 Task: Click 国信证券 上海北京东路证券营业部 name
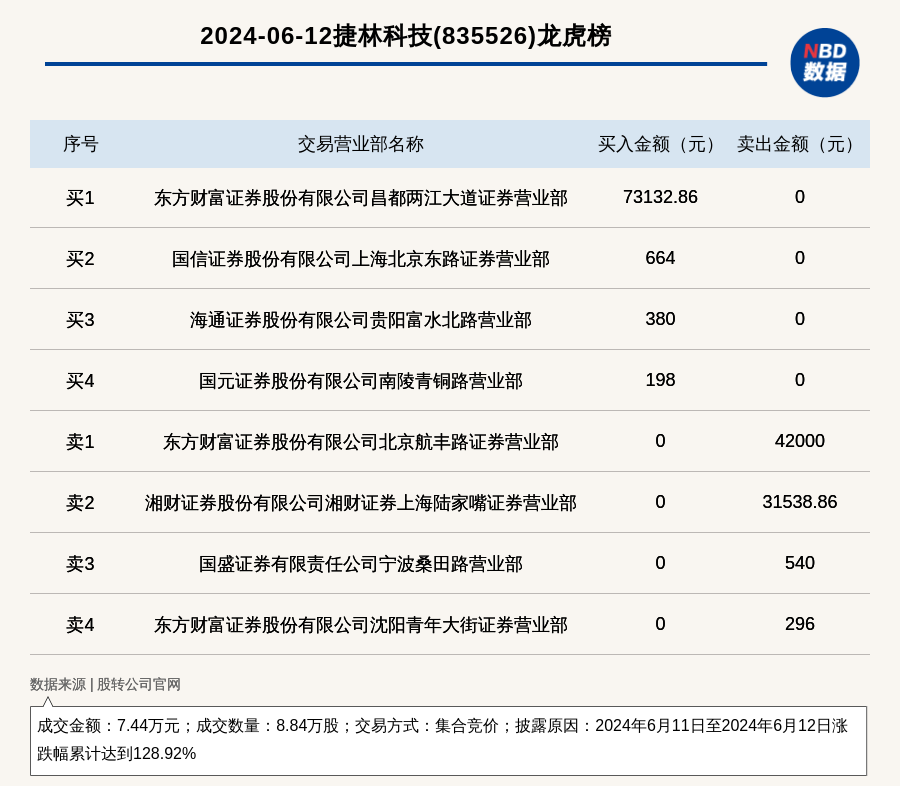click(x=360, y=259)
